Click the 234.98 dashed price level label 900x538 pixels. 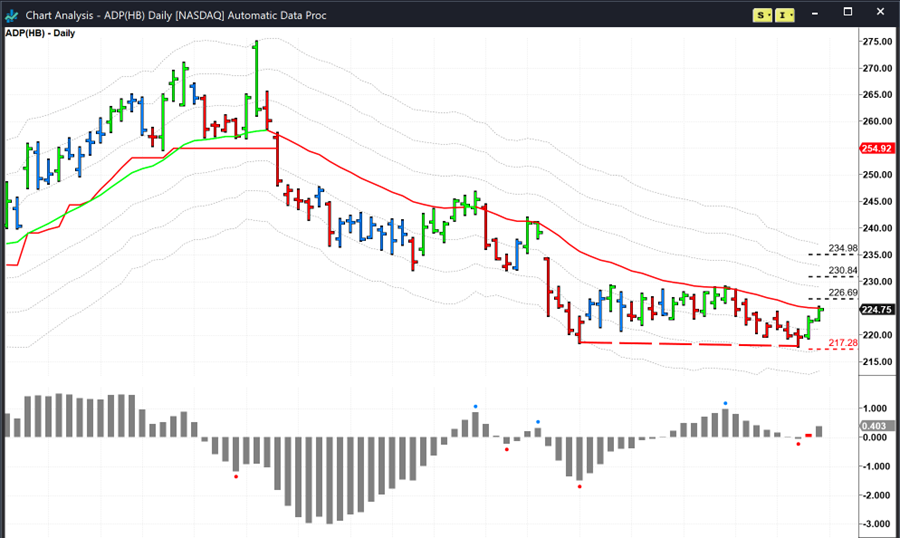[x=843, y=248]
